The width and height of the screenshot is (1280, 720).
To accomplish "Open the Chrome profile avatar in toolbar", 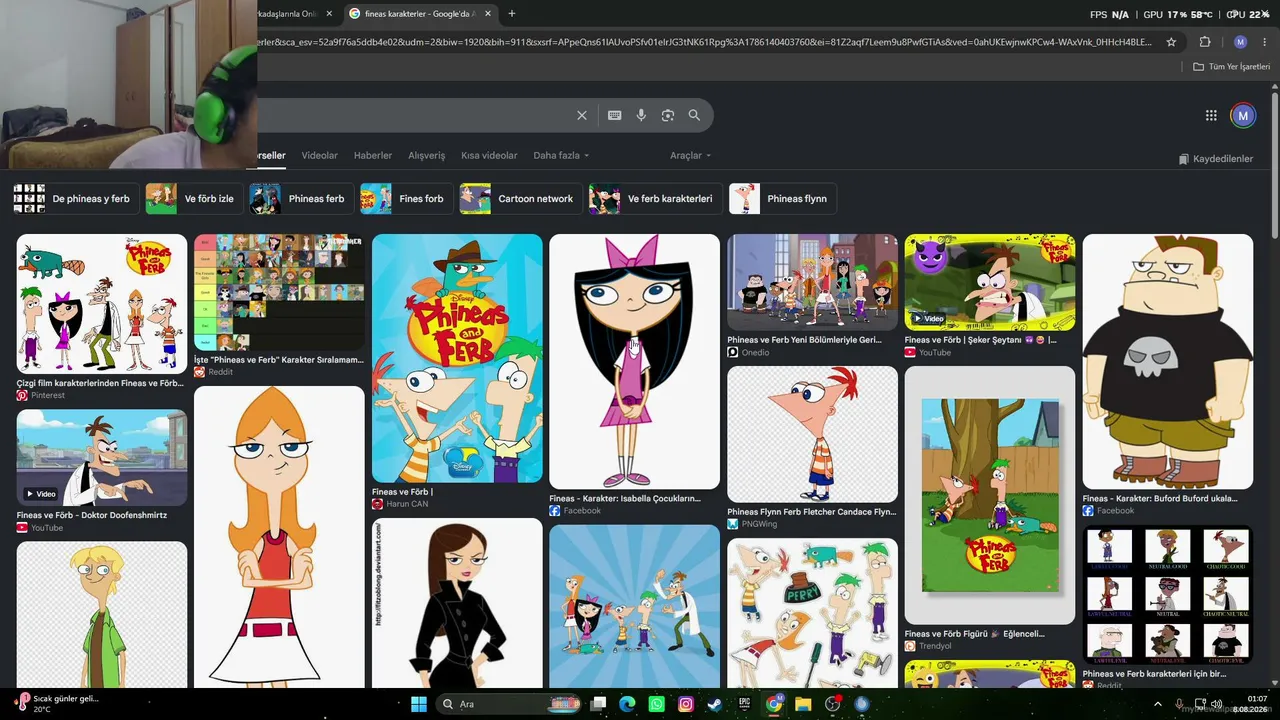I will pyautogui.click(x=1240, y=42).
